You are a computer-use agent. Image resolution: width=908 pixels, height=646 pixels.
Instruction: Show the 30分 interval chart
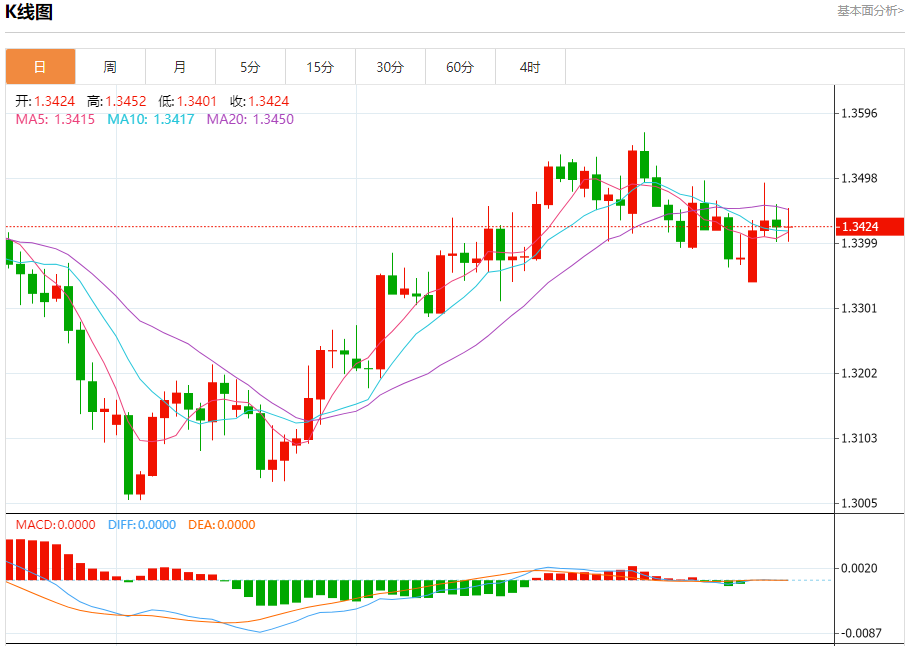(390, 67)
